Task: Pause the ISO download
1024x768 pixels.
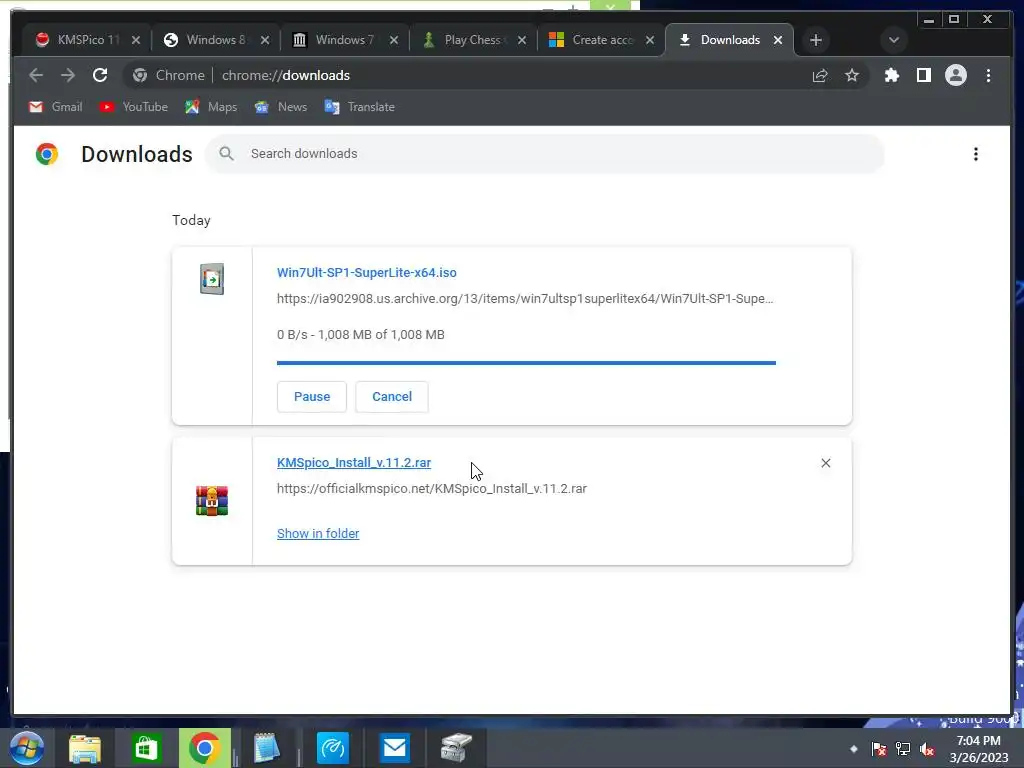Action: pos(312,396)
